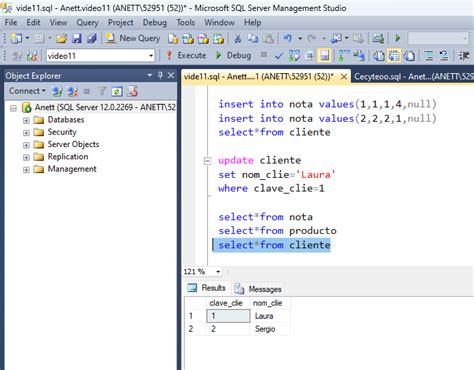This screenshot has height=370, width=474.
Task: Click the New Query toolbar button
Action: (133, 38)
